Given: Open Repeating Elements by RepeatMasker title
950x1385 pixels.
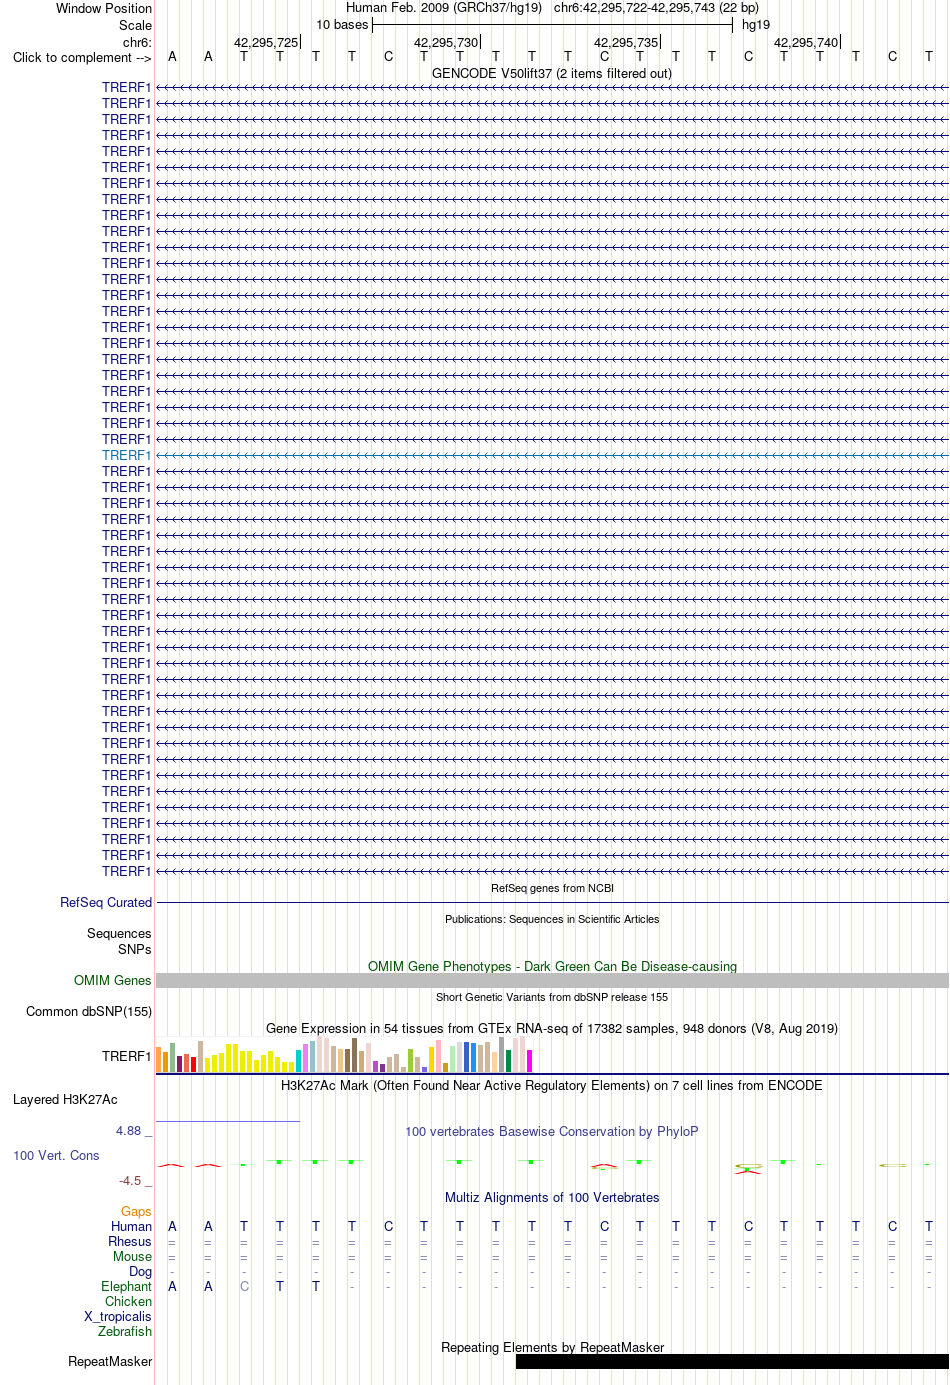Looking at the screenshot, I should pyautogui.click(x=552, y=1347).
